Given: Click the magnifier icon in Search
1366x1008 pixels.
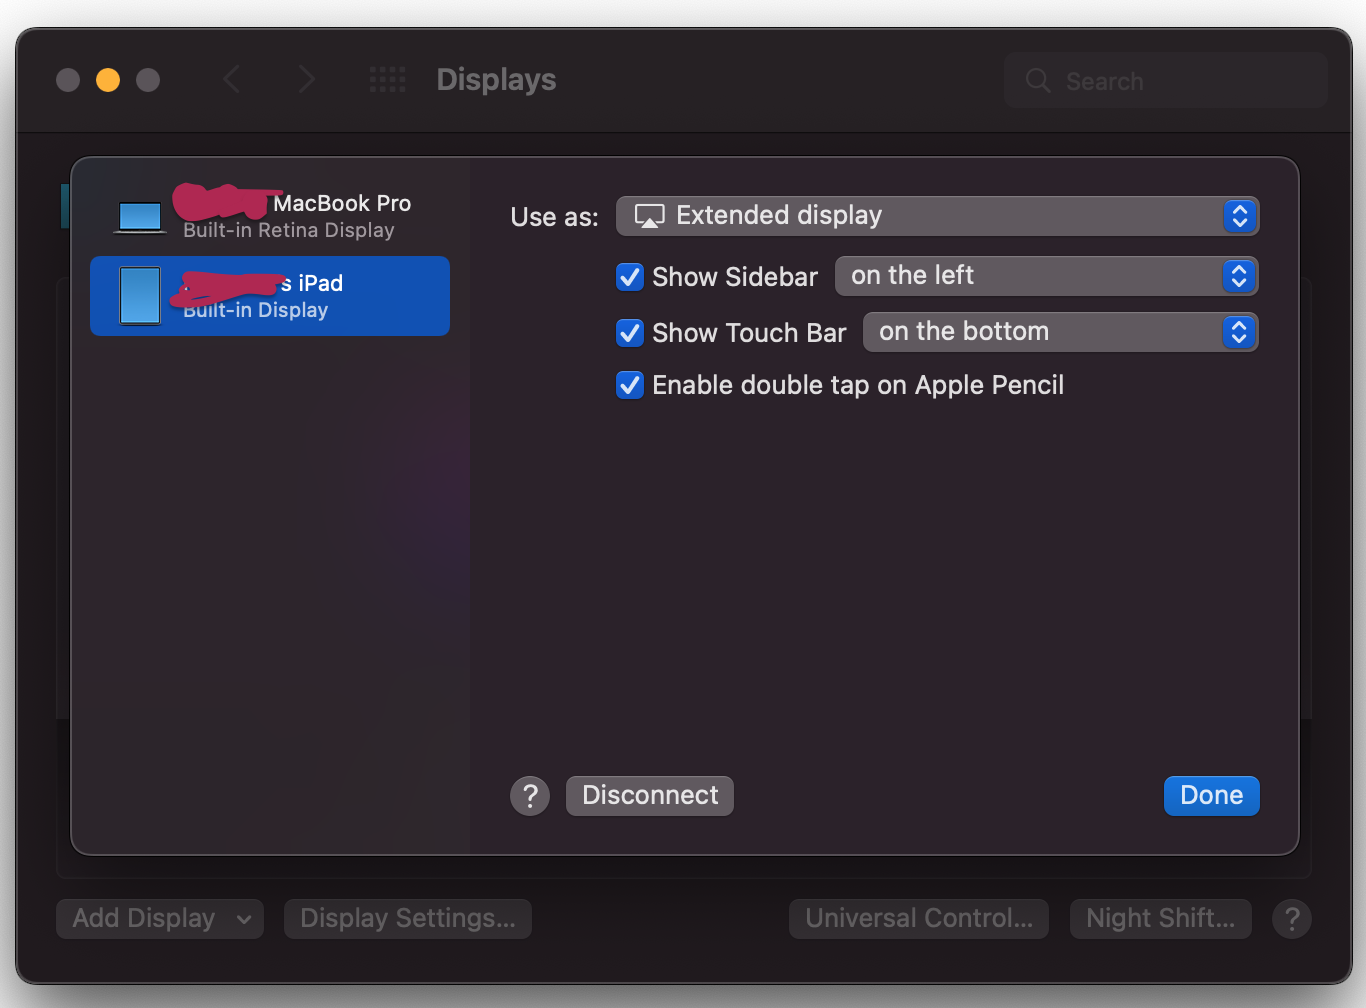Looking at the screenshot, I should click(1038, 81).
